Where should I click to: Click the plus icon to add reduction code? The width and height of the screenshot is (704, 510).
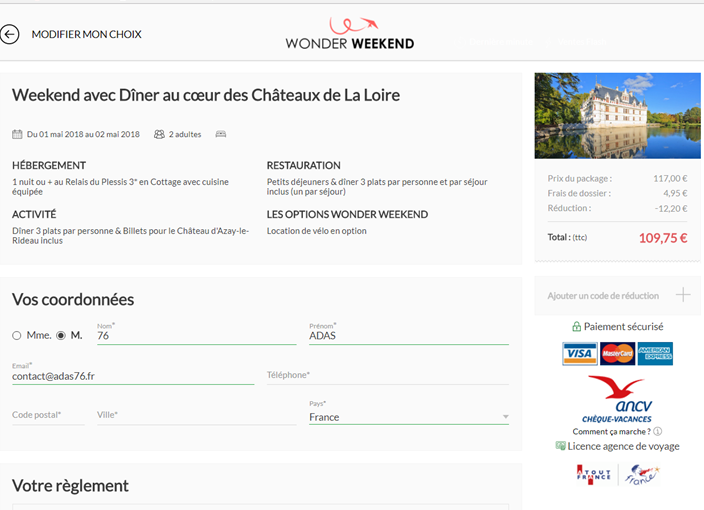click(683, 295)
